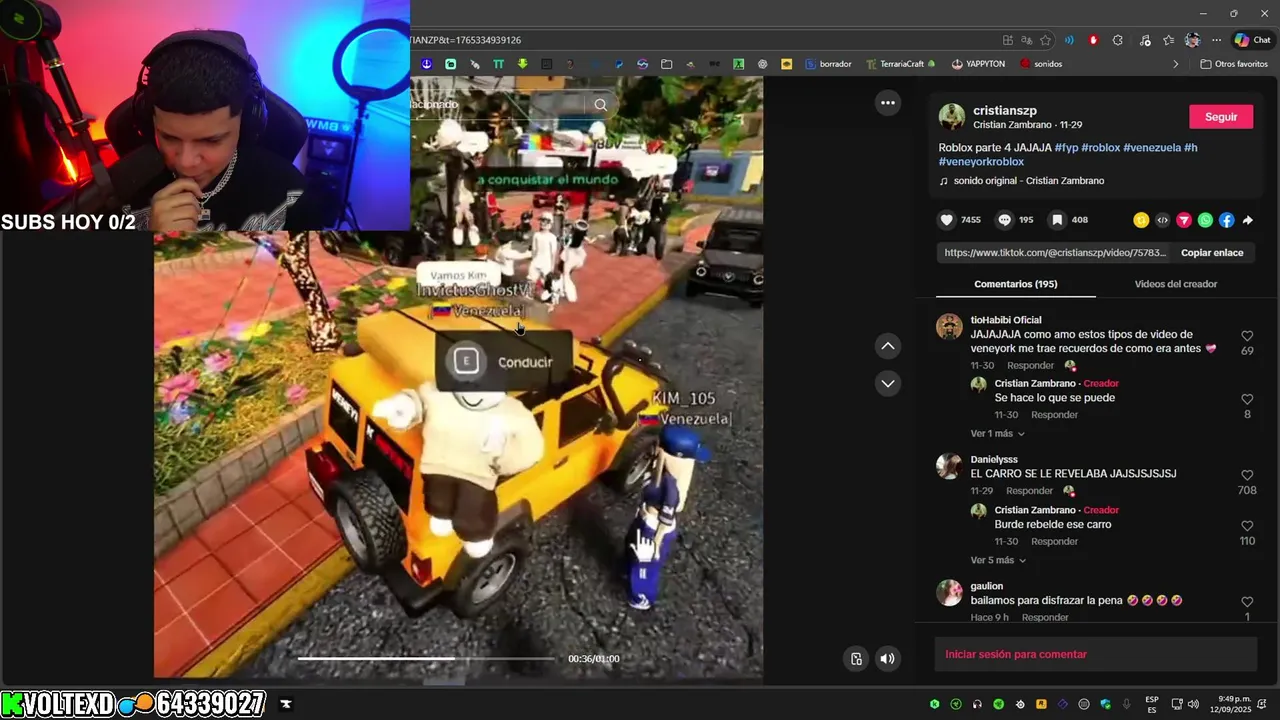Open the cristianszp username link
The width and height of the screenshot is (1280, 720).
[x=1004, y=111]
